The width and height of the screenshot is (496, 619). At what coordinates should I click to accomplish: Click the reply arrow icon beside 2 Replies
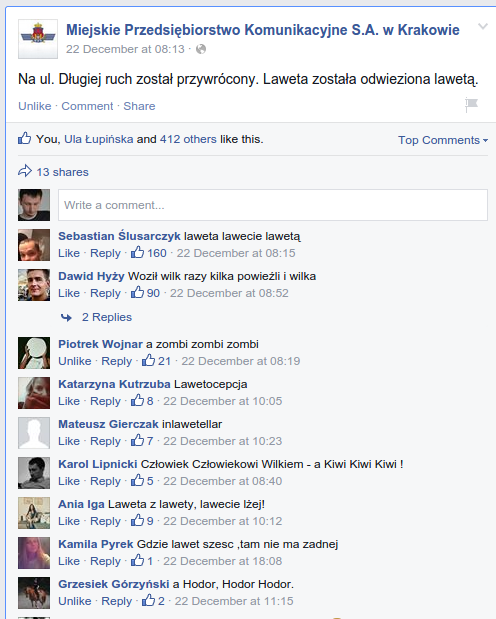click(66, 317)
